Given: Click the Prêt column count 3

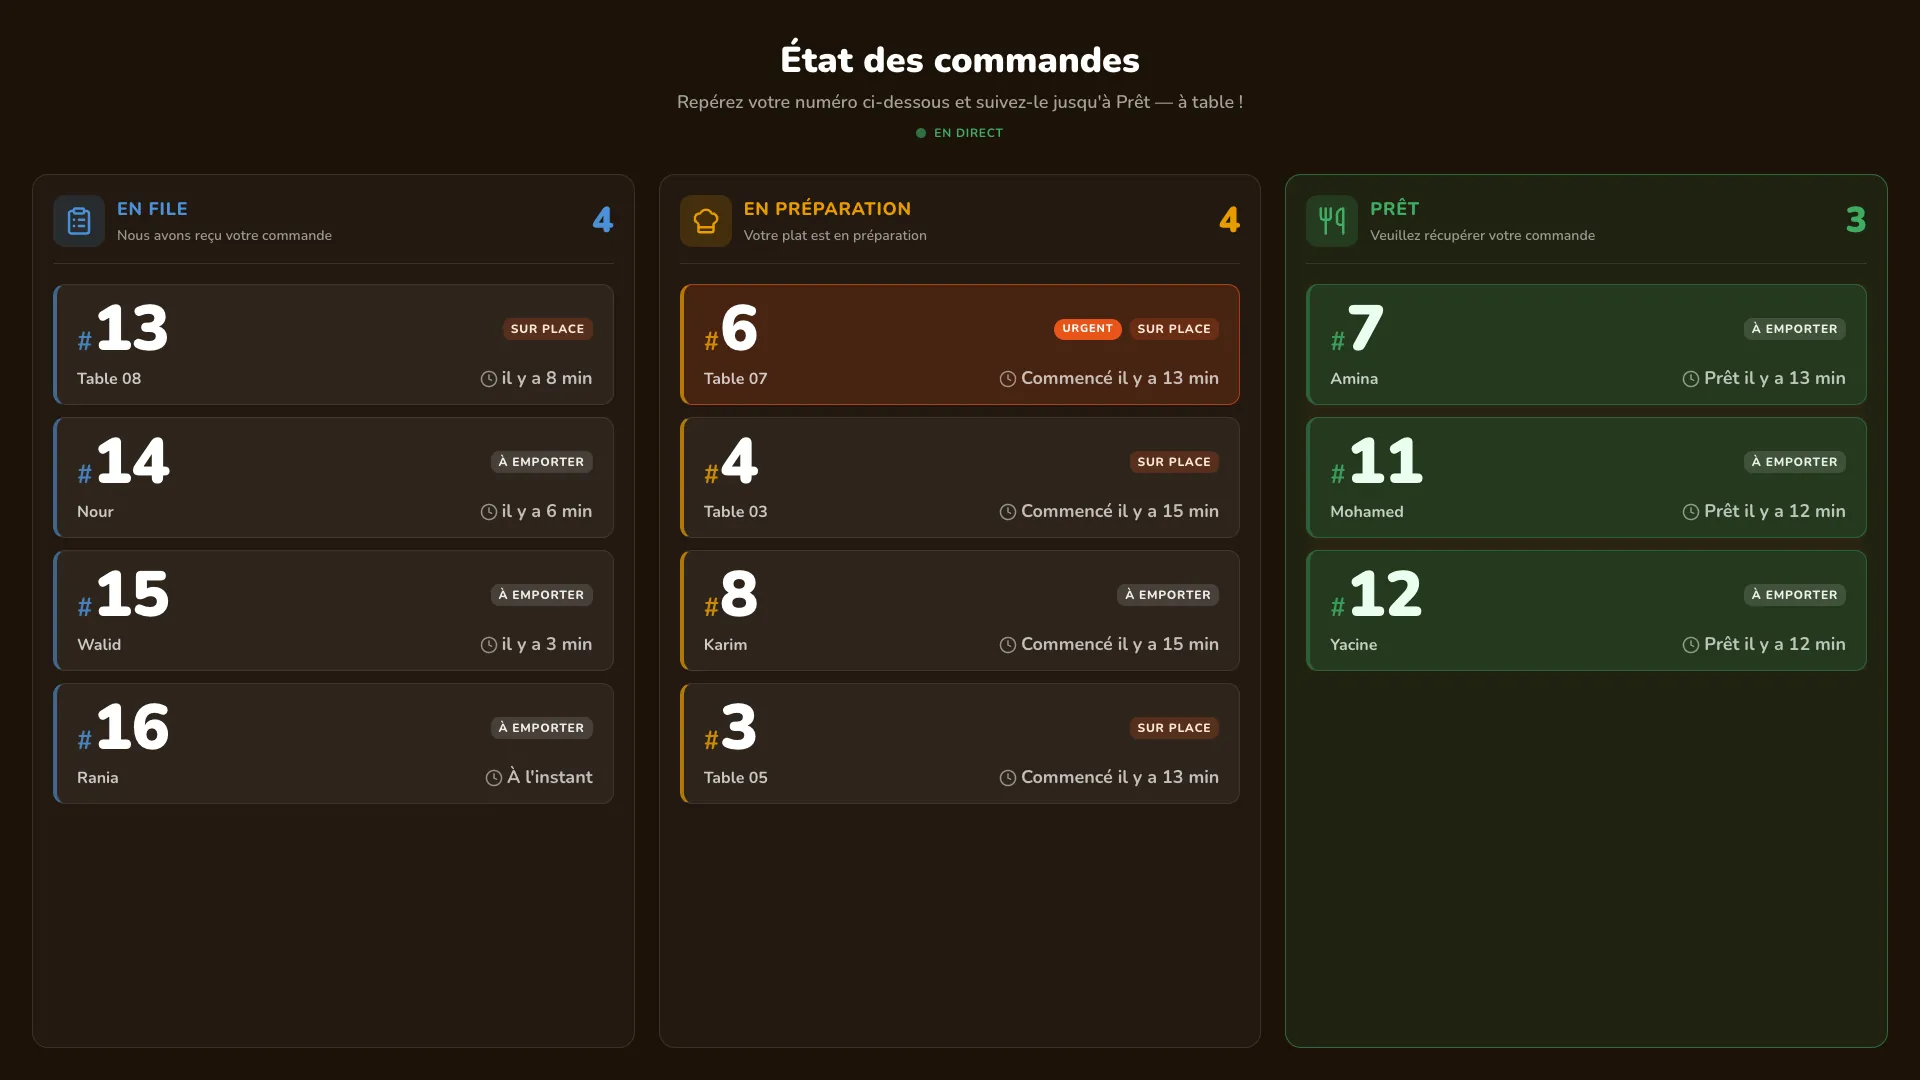Looking at the screenshot, I should [1856, 220].
